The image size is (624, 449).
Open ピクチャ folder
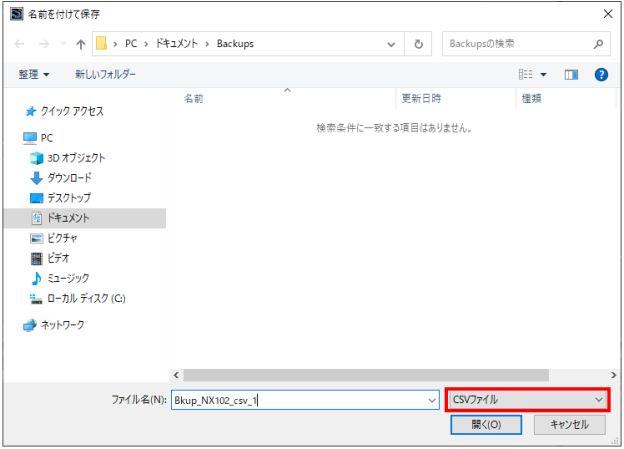pyautogui.click(x=62, y=238)
